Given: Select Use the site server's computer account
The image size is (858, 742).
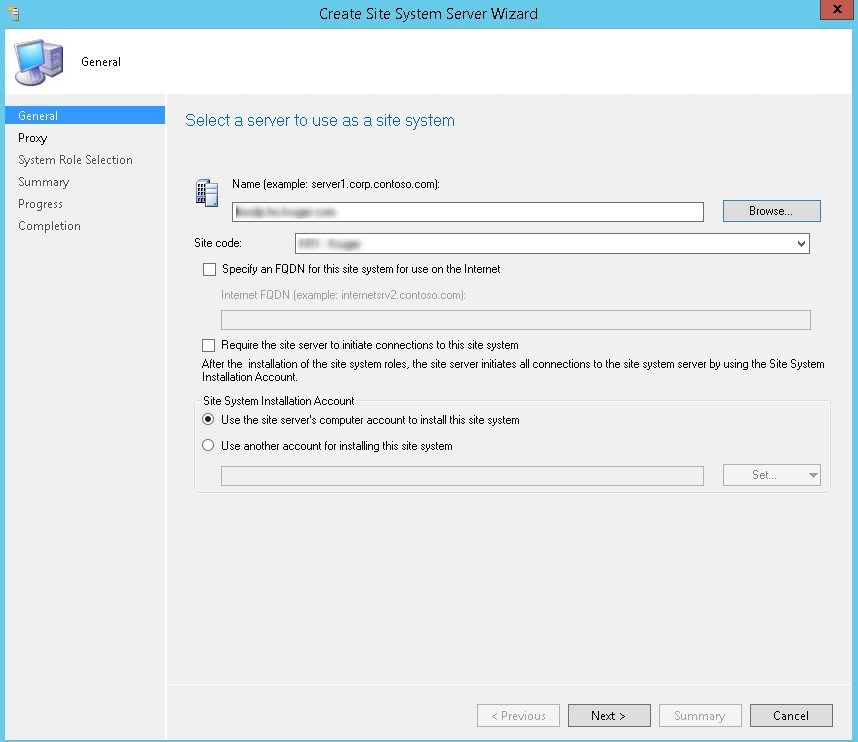Looking at the screenshot, I should pos(208,420).
